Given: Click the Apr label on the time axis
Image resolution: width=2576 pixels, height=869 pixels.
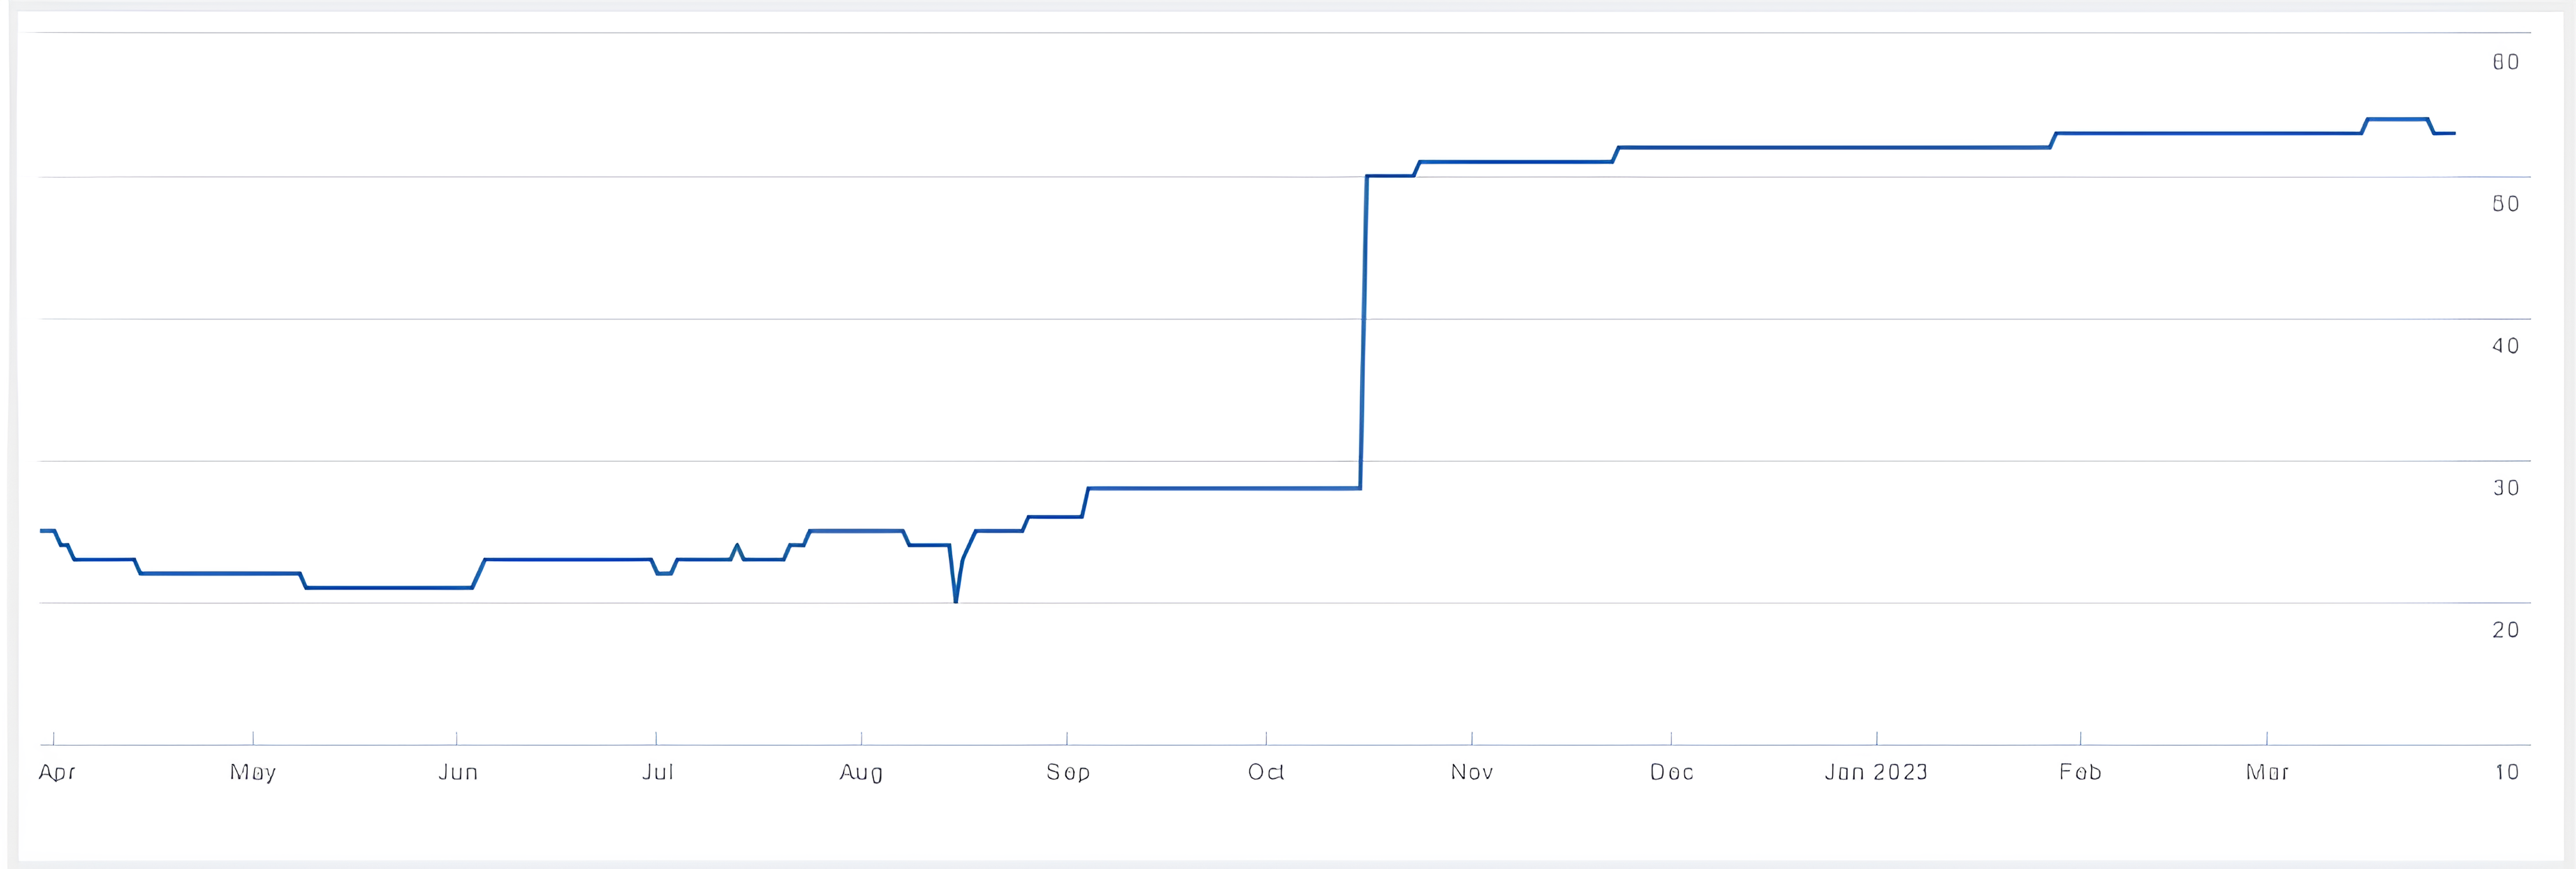Looking at the screenshot, I should [x=57, y=772].
